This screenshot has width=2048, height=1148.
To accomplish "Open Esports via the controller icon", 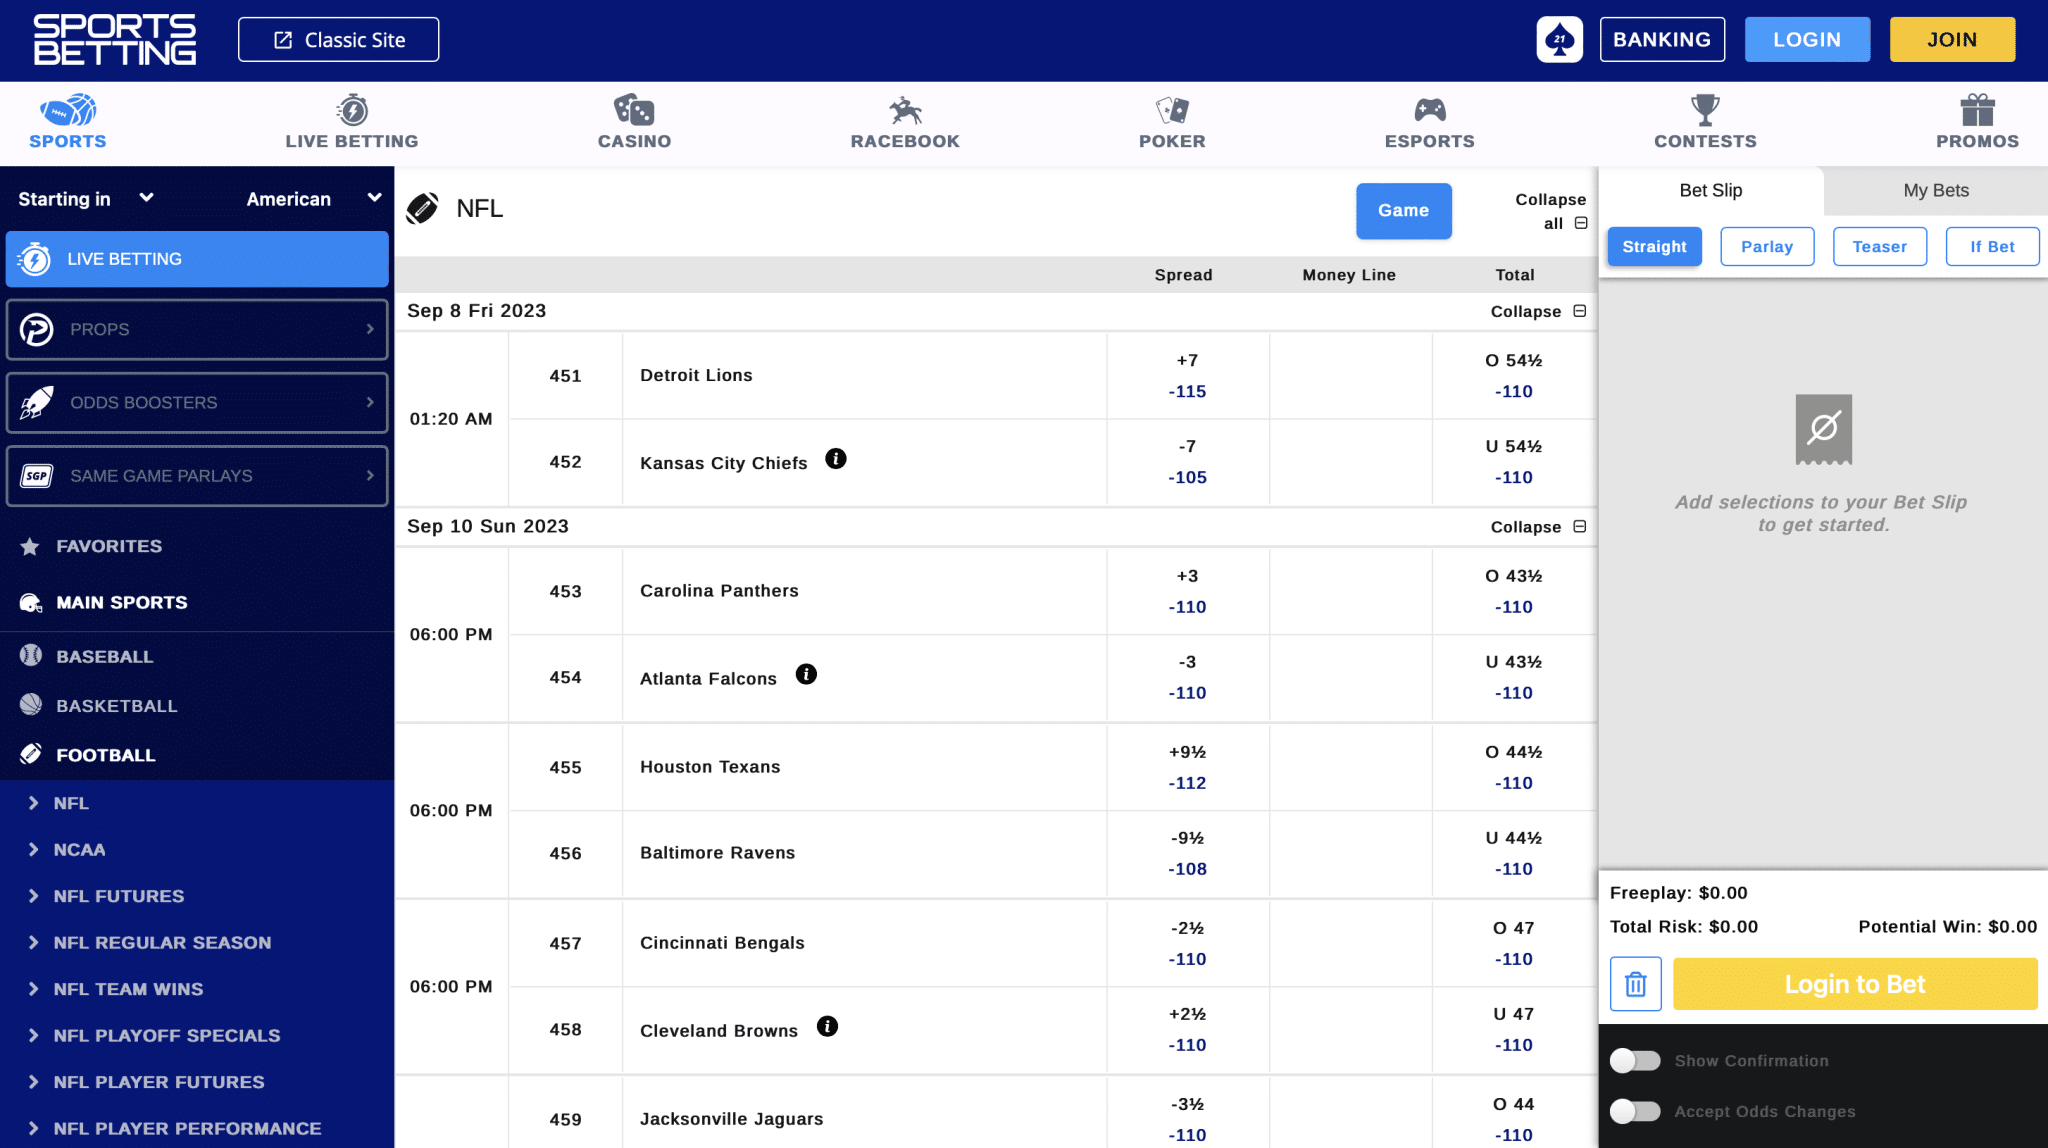I will click(1430, 110).
